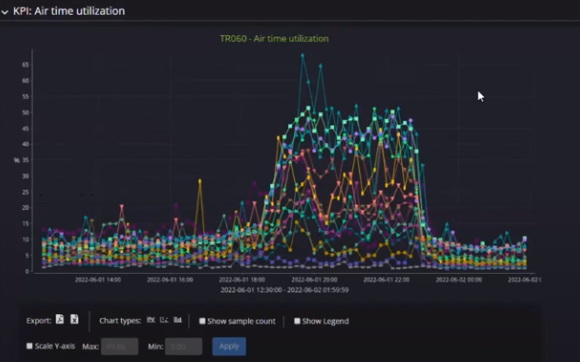Switch to bar chart type
The width and height of the screenshot is (580, 362).
(x=178, y=320)
